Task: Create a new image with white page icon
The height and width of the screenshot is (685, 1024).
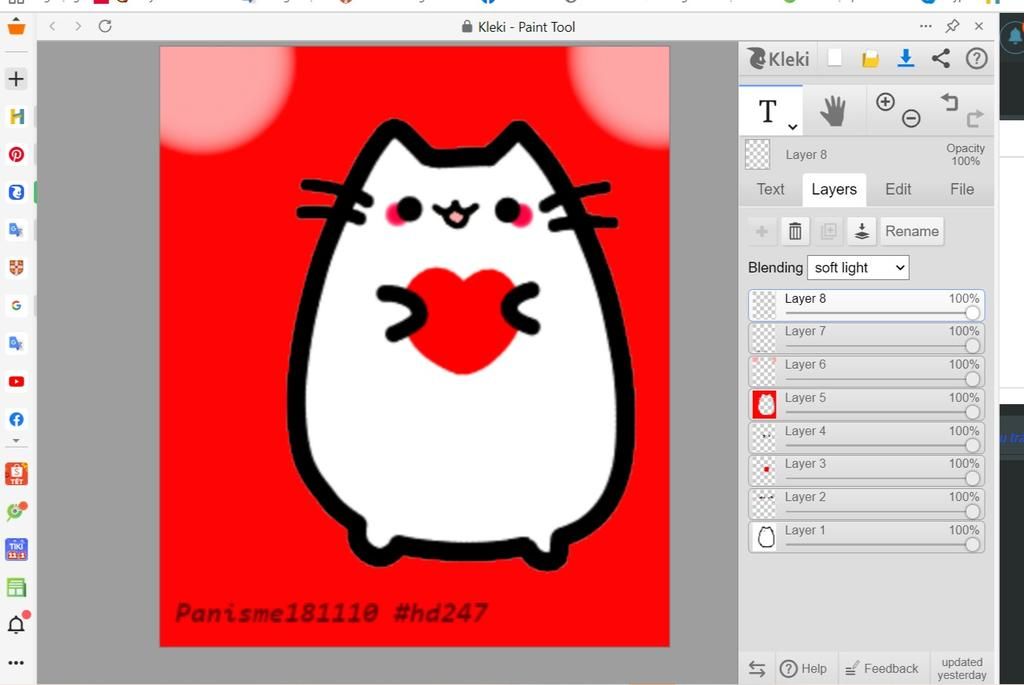Action: click(x=835, y=58)
